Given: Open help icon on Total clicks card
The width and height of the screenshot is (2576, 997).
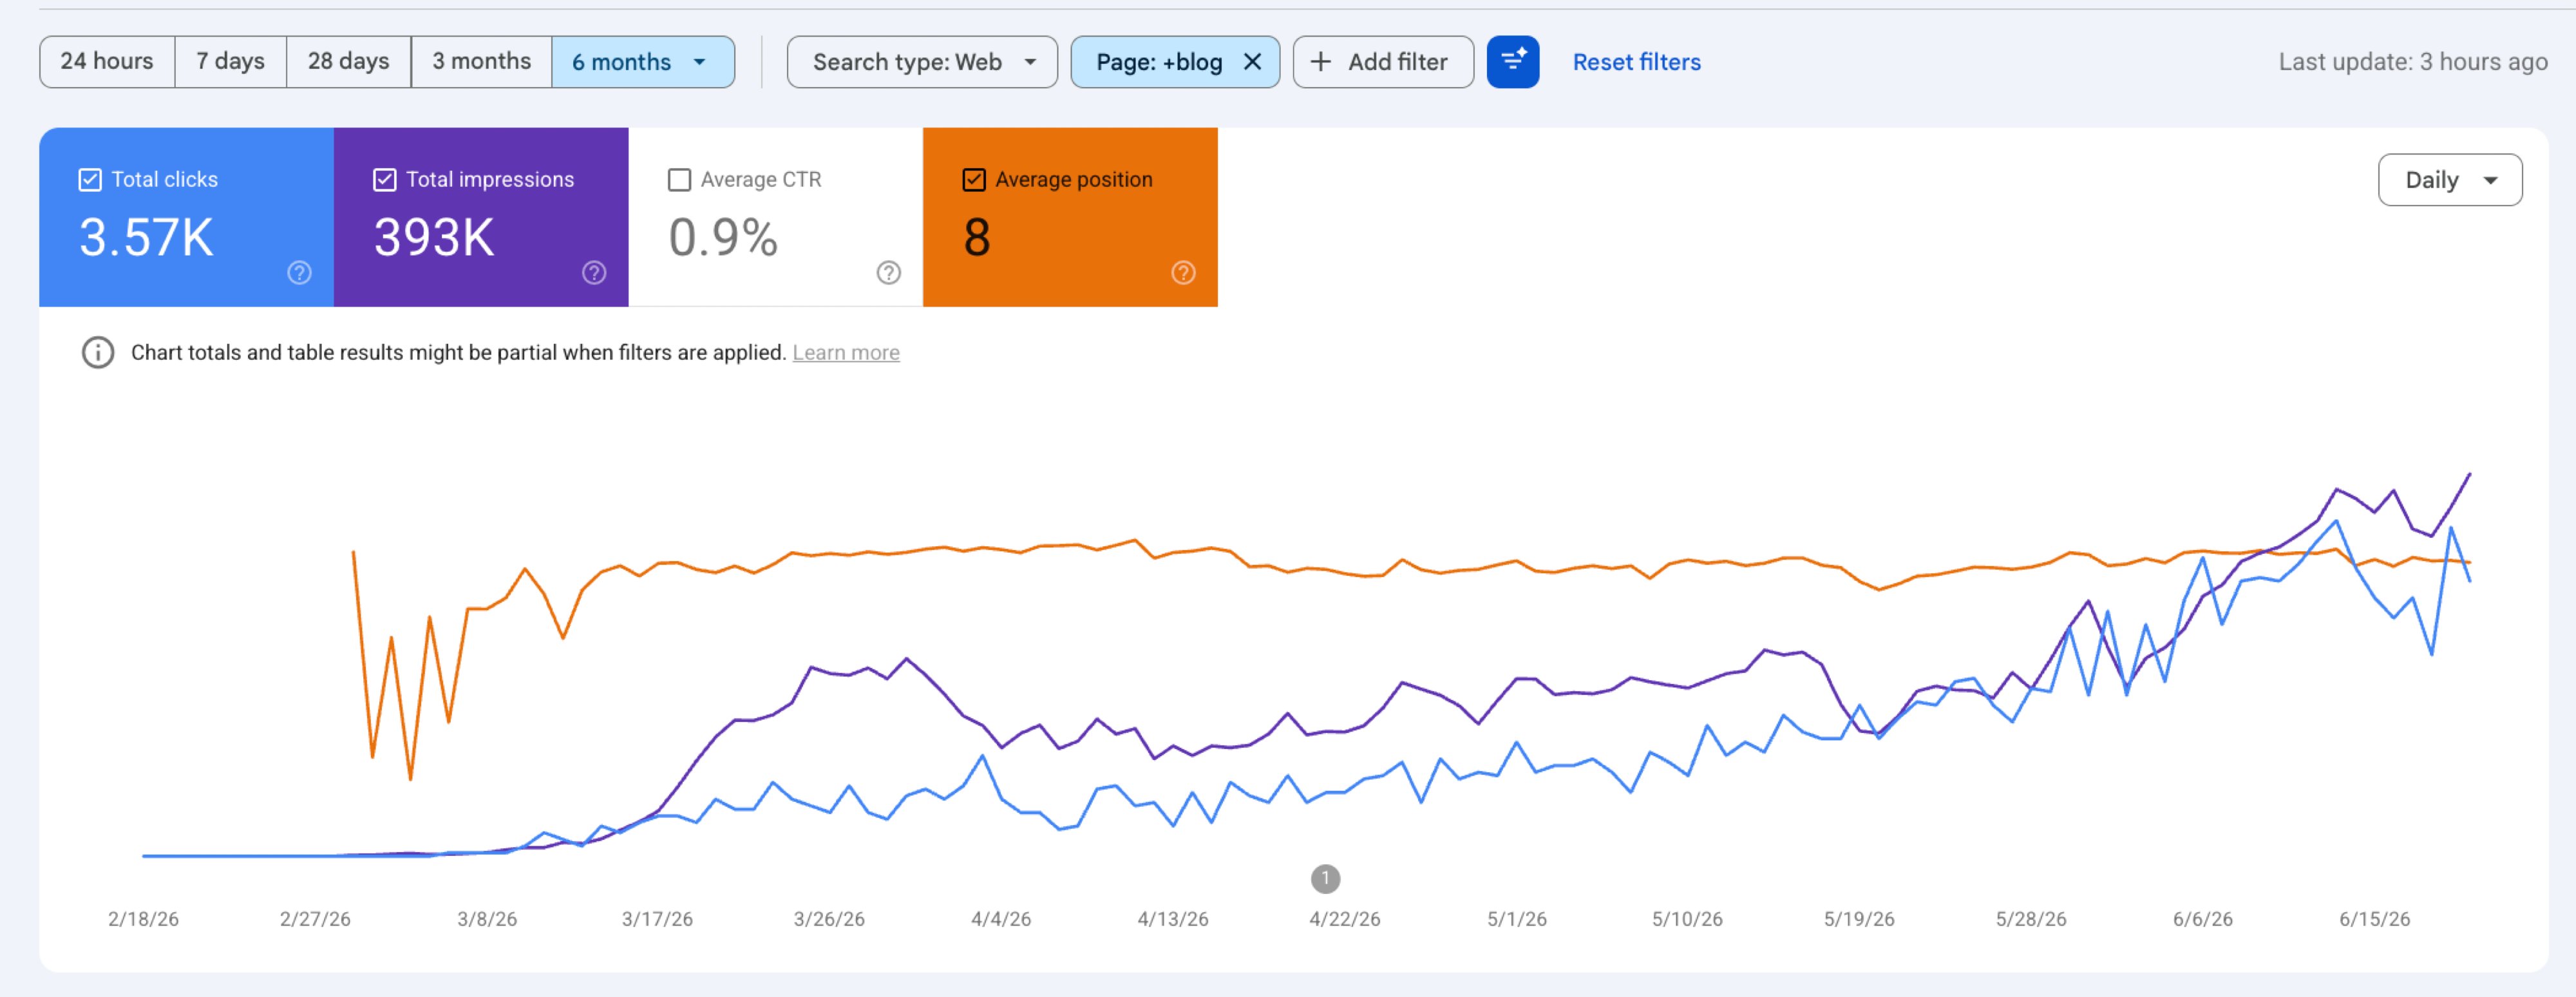Looking at the screenshot, I should click(x=299, y=273).
